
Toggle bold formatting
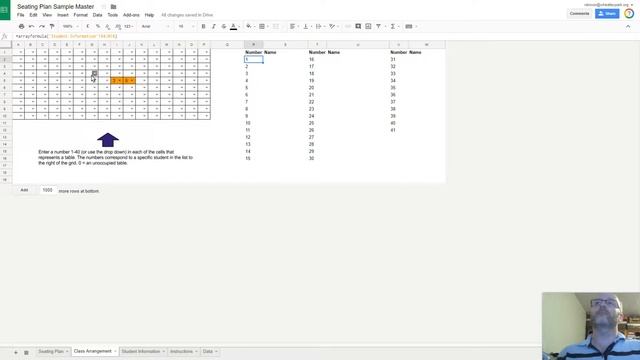pos(203,26)
